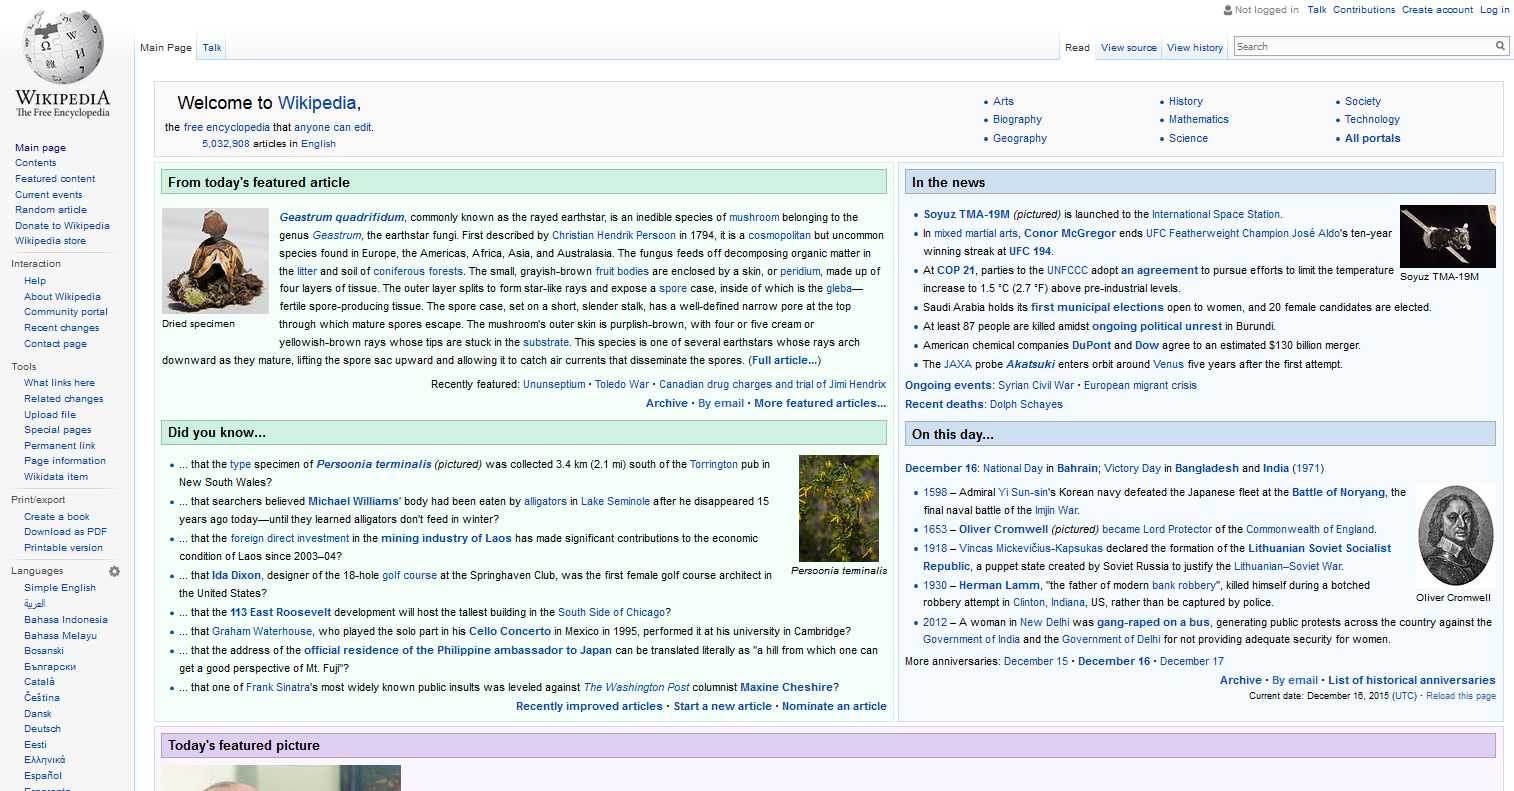Click List of historical anniversaries
This screenshot has height=791, width=1514.
coord(1412,680)
